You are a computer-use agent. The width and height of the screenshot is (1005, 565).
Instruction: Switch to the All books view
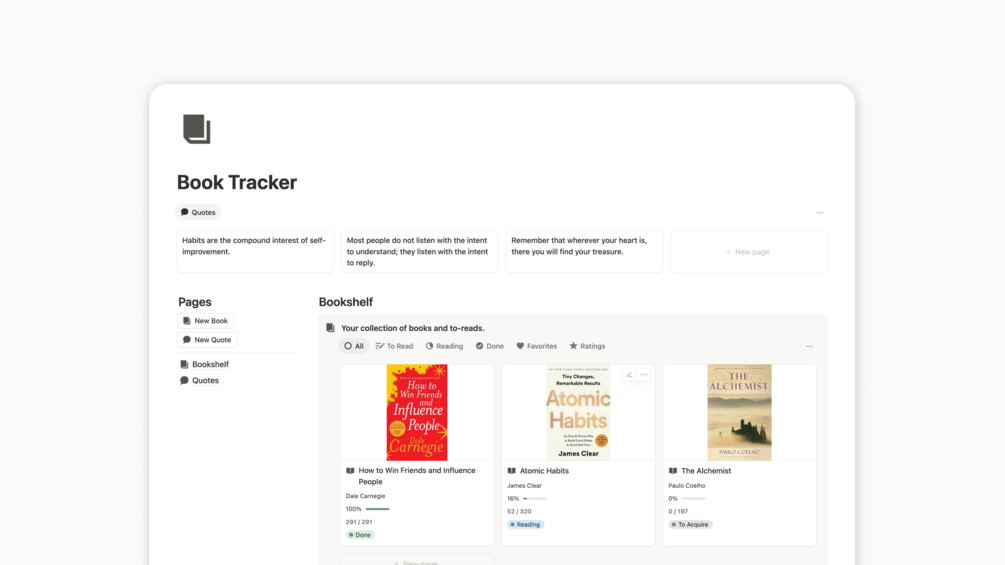pos(354,346)
